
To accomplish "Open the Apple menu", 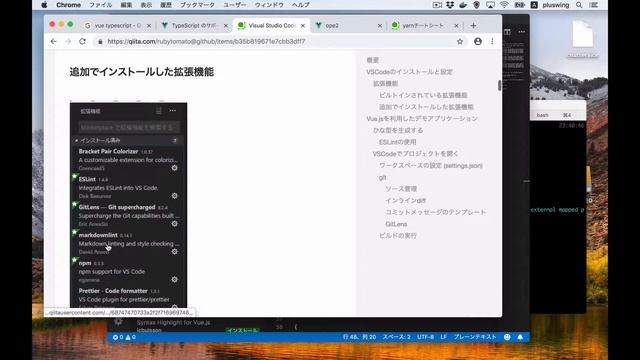I will (x=44, y=5).
